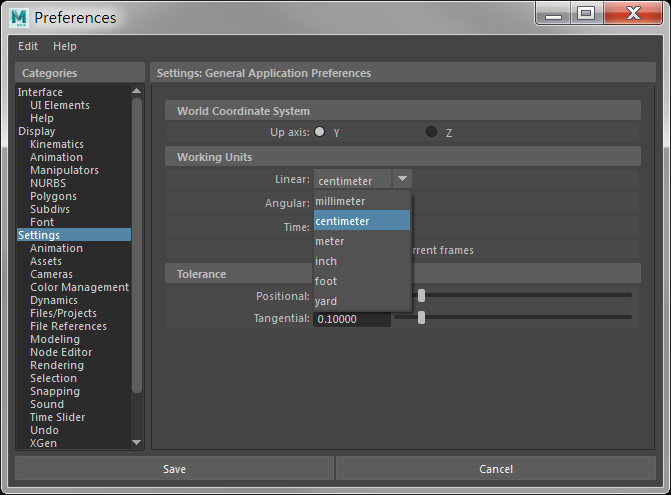The height and width of the screenshot is (495, 671).
Task: Save the preferences
Action: pyautogui.click(x=174, y=469)
